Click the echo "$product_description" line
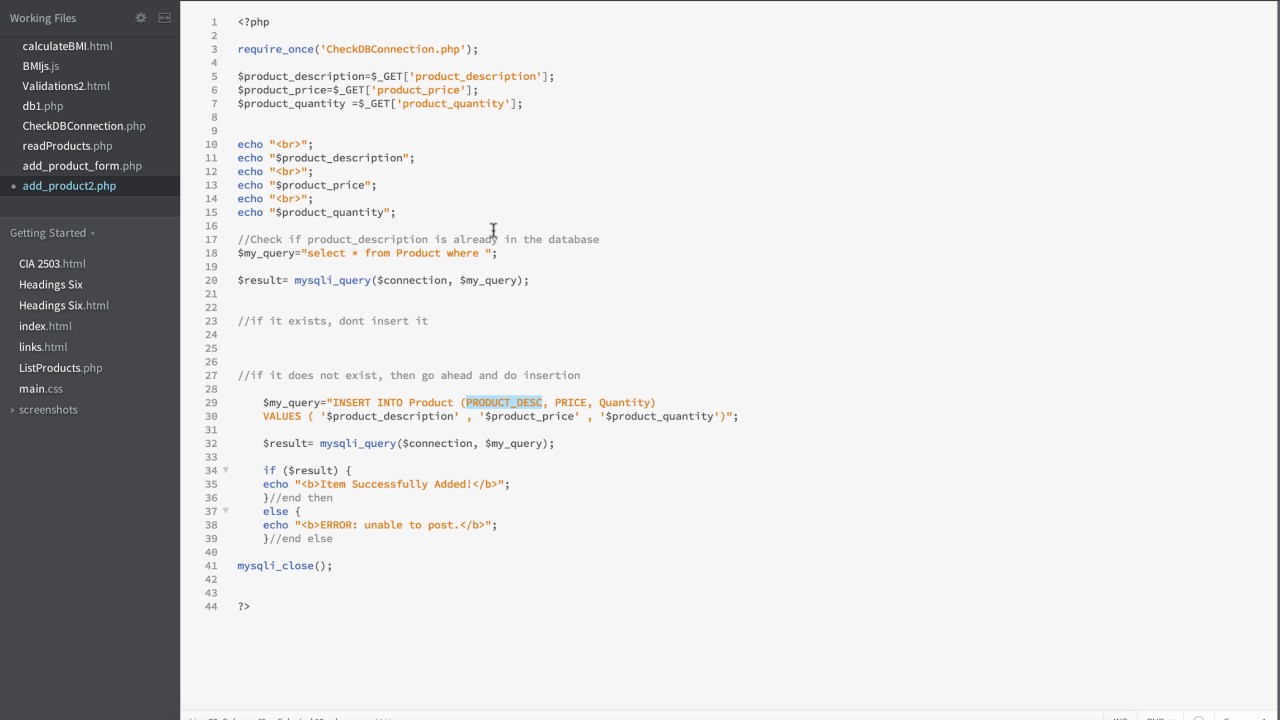Viewport: 1280px width, 720px height. [326, 158]
